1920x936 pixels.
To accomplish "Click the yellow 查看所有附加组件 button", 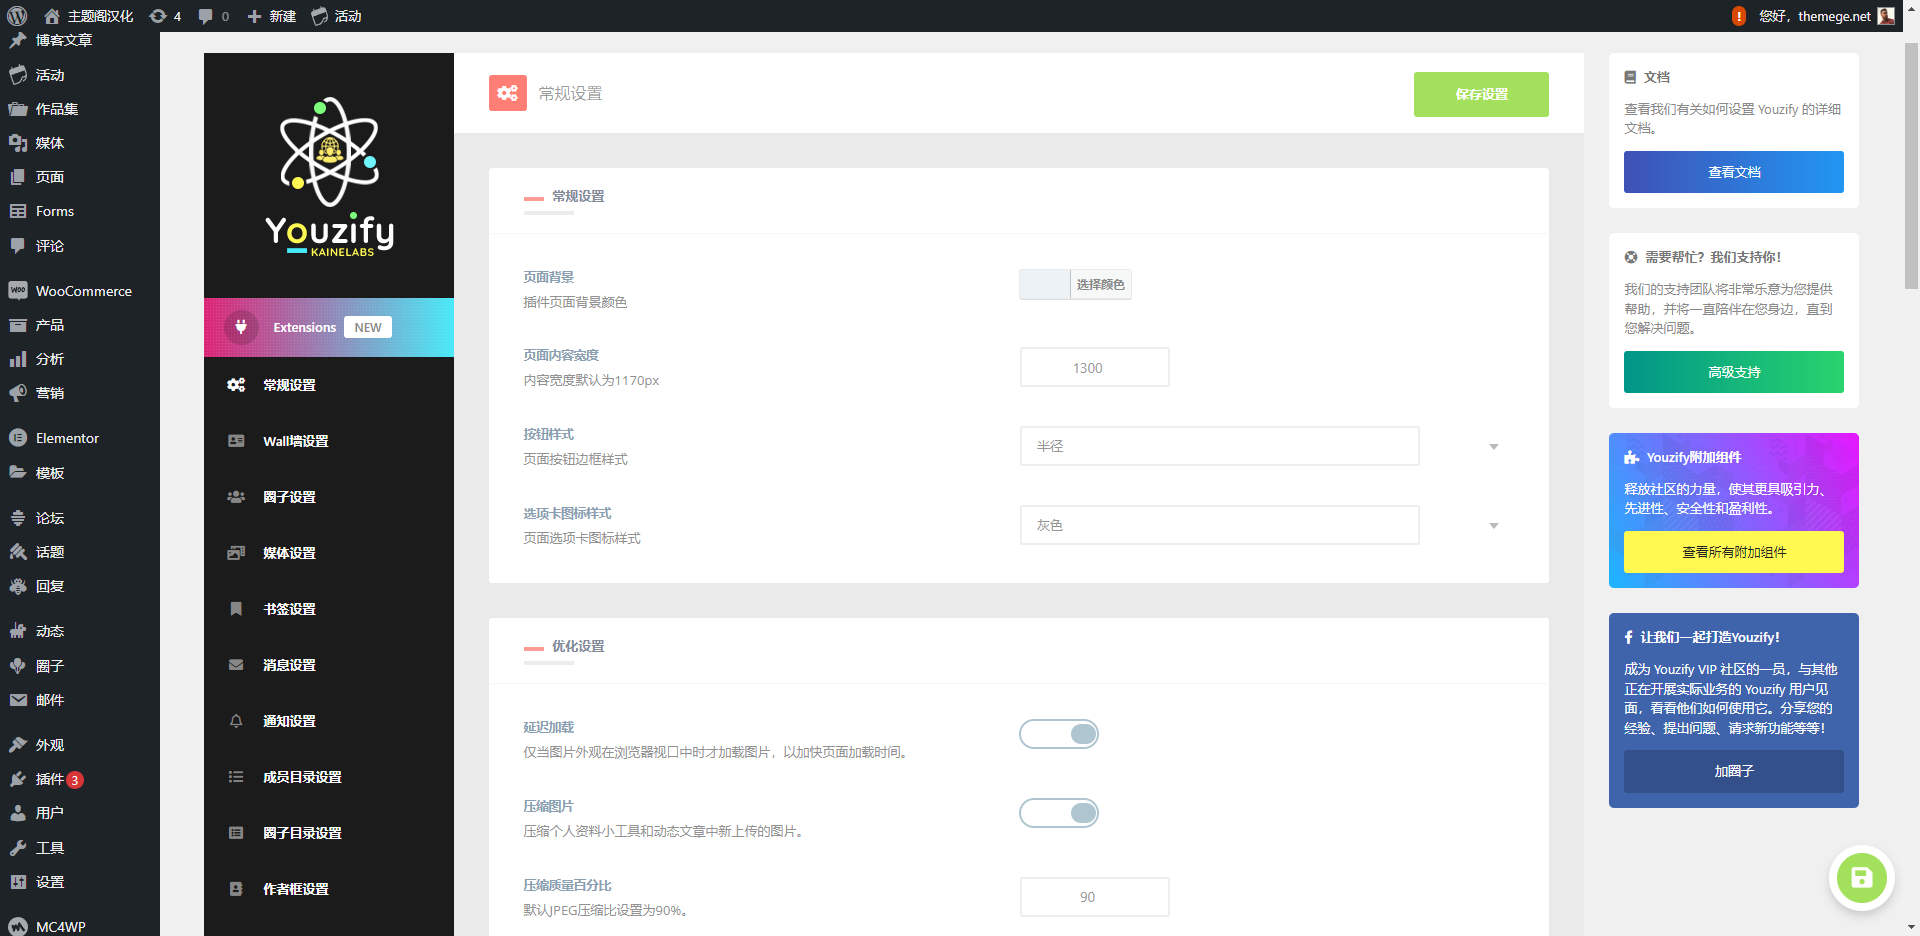I will (1733, 552).
